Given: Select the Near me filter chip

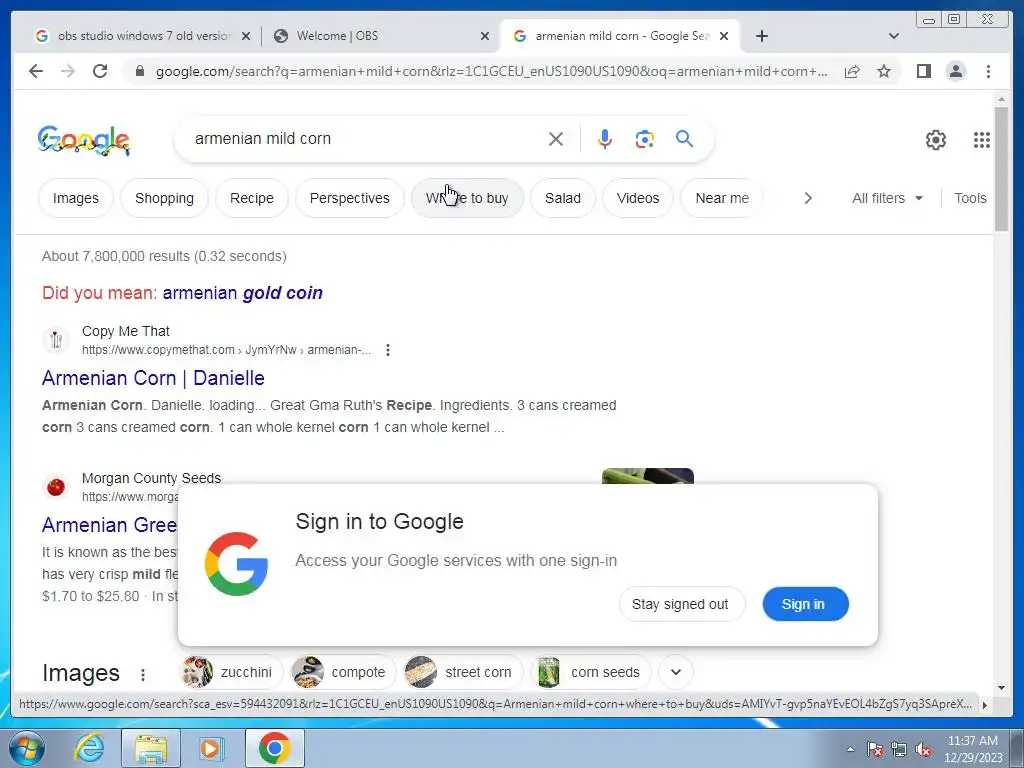Looking at the screenshot, I should pos(722,198).
